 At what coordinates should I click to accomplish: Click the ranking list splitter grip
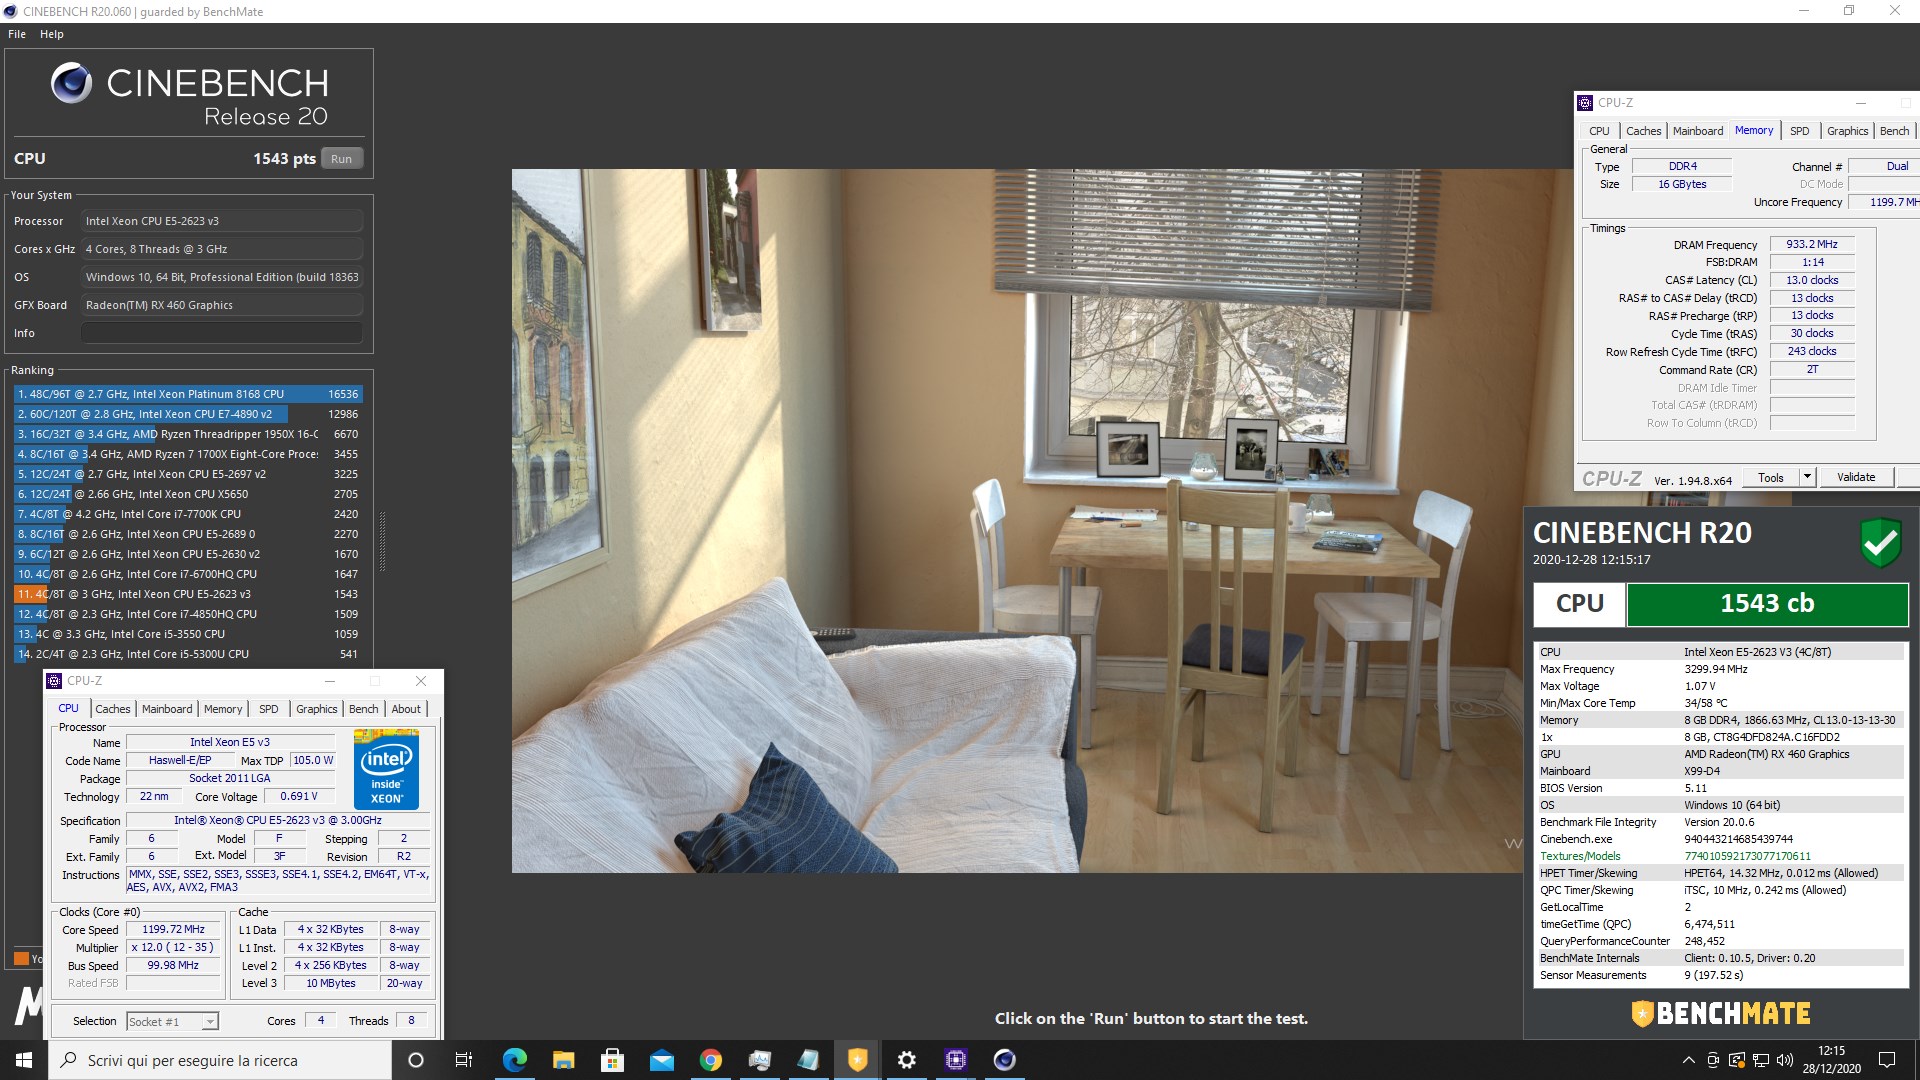[381, 540]
